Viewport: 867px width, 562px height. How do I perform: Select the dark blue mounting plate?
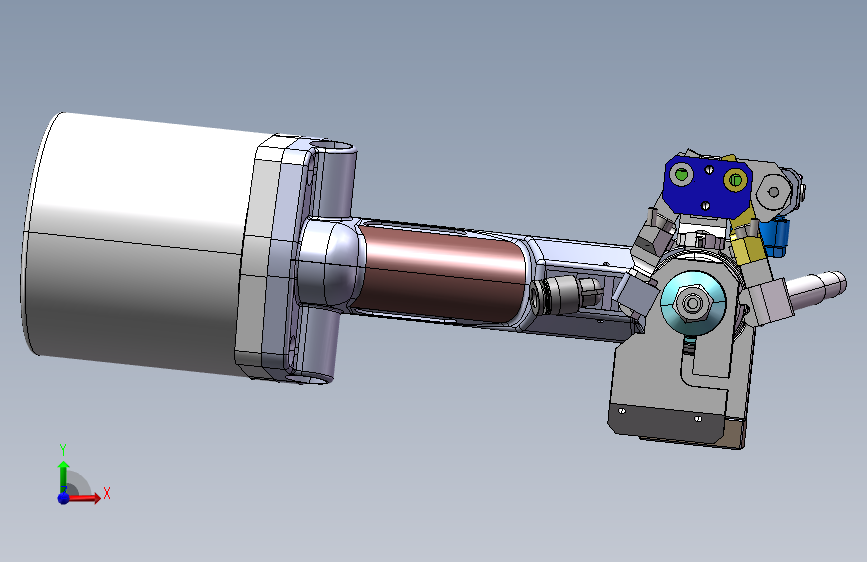click(707, 186)
